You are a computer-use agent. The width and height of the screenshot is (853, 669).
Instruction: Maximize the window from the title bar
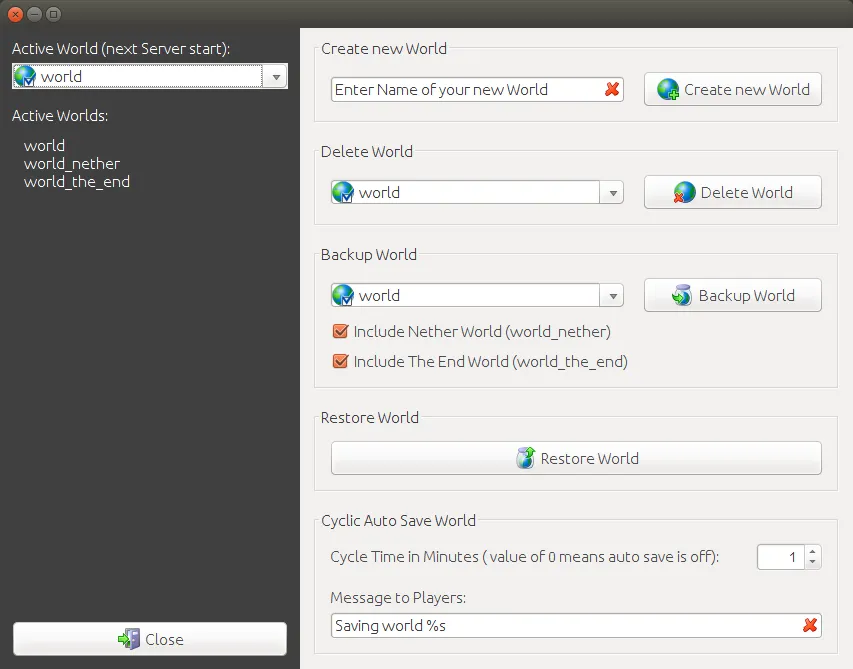point(53,14)
